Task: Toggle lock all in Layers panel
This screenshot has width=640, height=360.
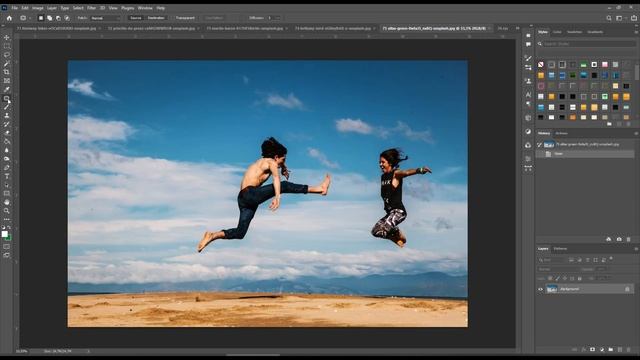Action: 580,278
